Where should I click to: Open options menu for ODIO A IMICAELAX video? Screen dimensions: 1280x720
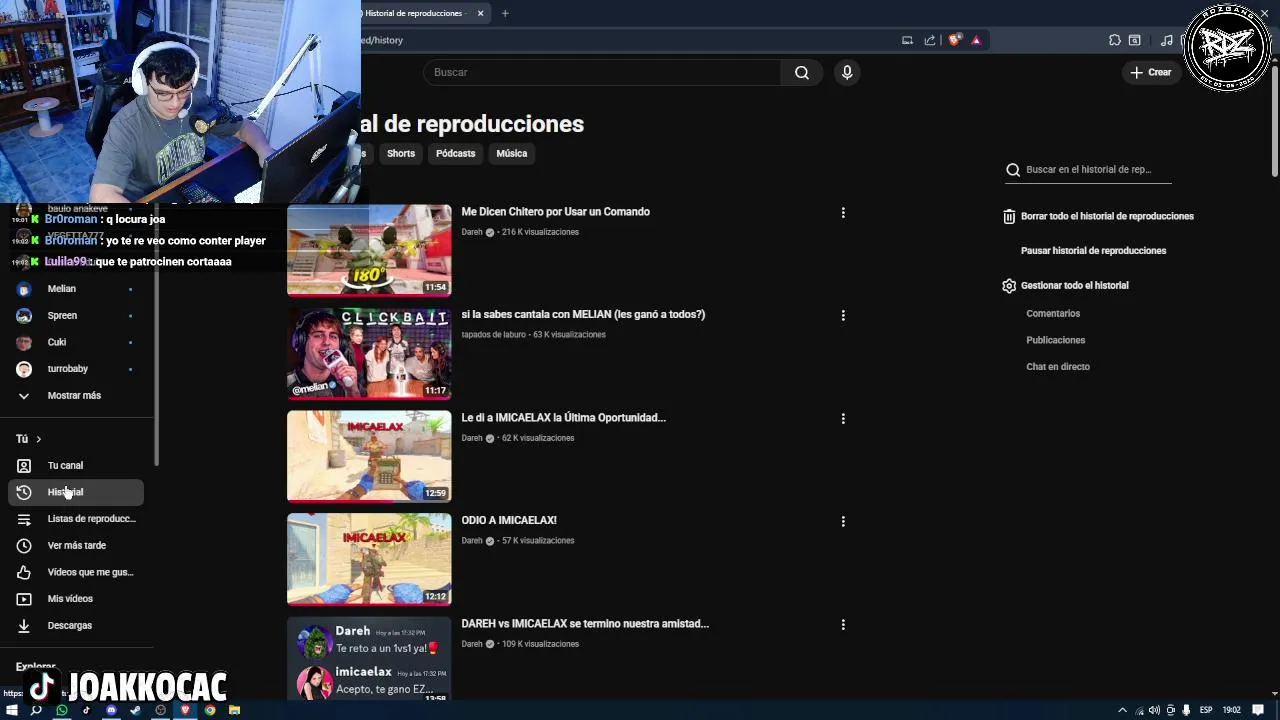click(x=843, y=521)
